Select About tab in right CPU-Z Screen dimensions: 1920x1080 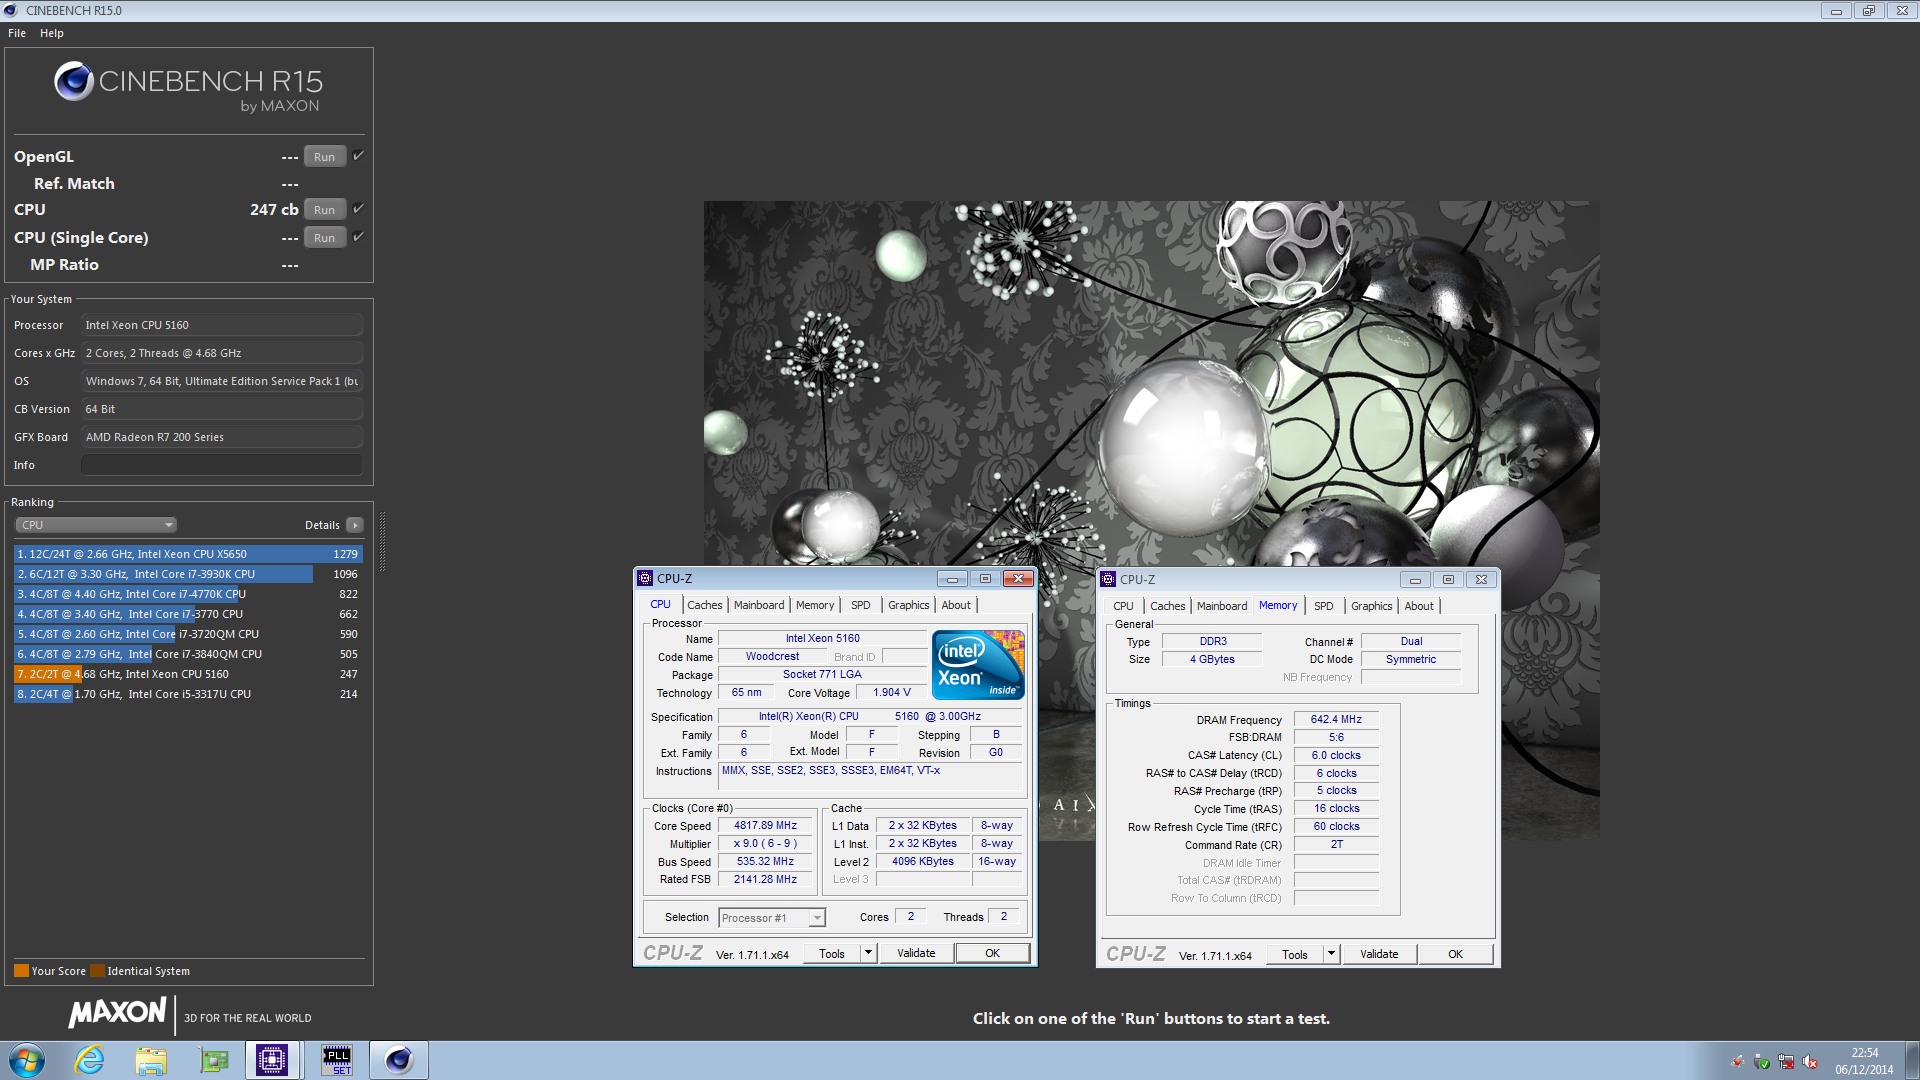(1419, 606)
